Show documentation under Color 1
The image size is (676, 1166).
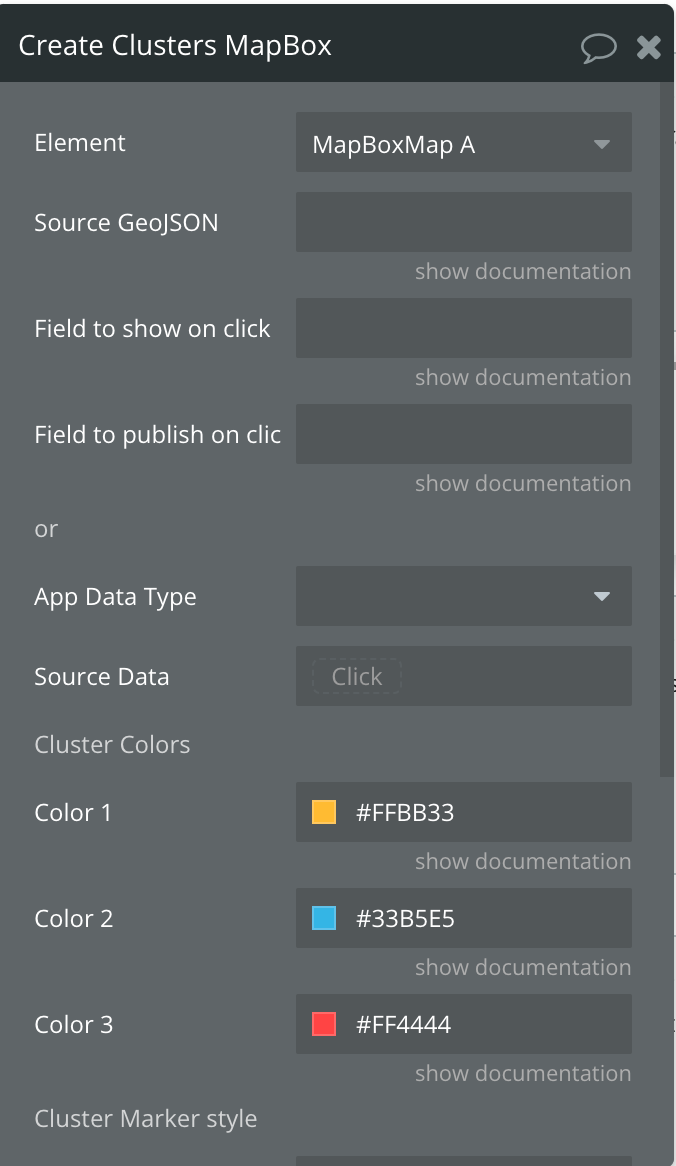(523, 861)
